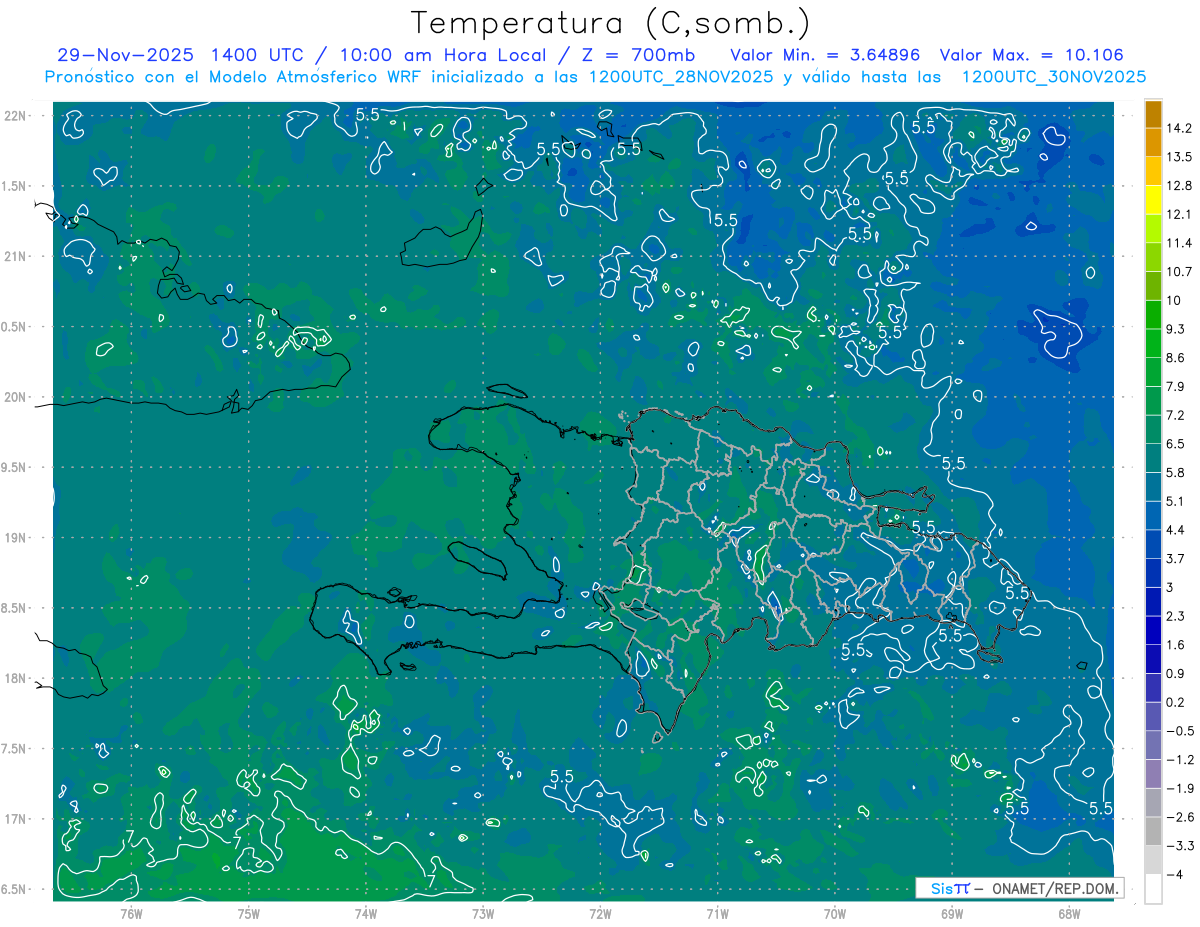Click the colorbar value "-4"

click(1176, 874)
